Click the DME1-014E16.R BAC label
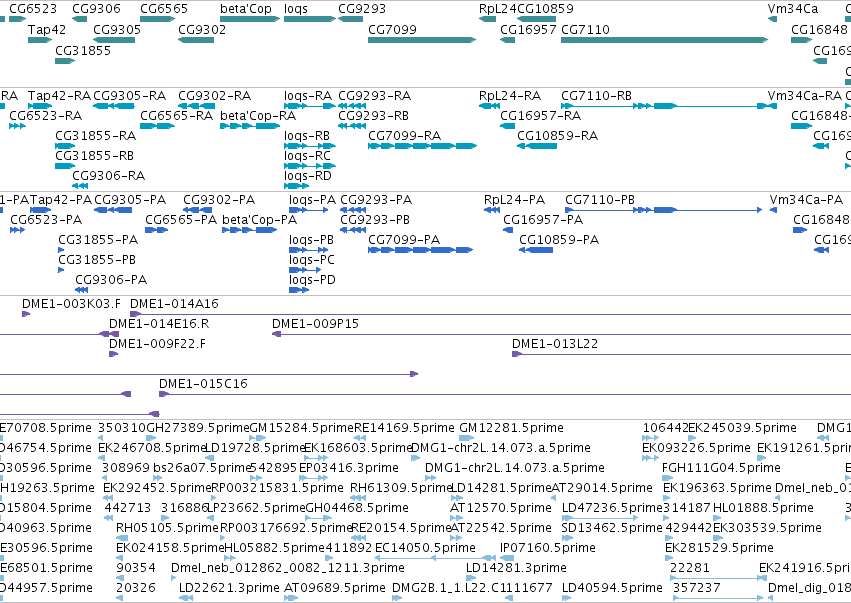Screen dimensions: 851x603 pyautogui.click(x=159, y=324)
